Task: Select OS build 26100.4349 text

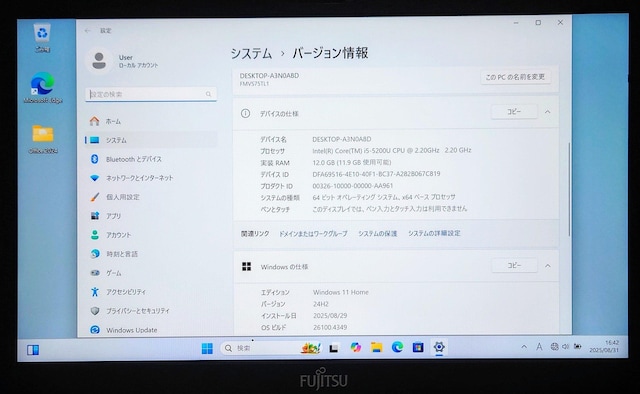Action: 330,327
